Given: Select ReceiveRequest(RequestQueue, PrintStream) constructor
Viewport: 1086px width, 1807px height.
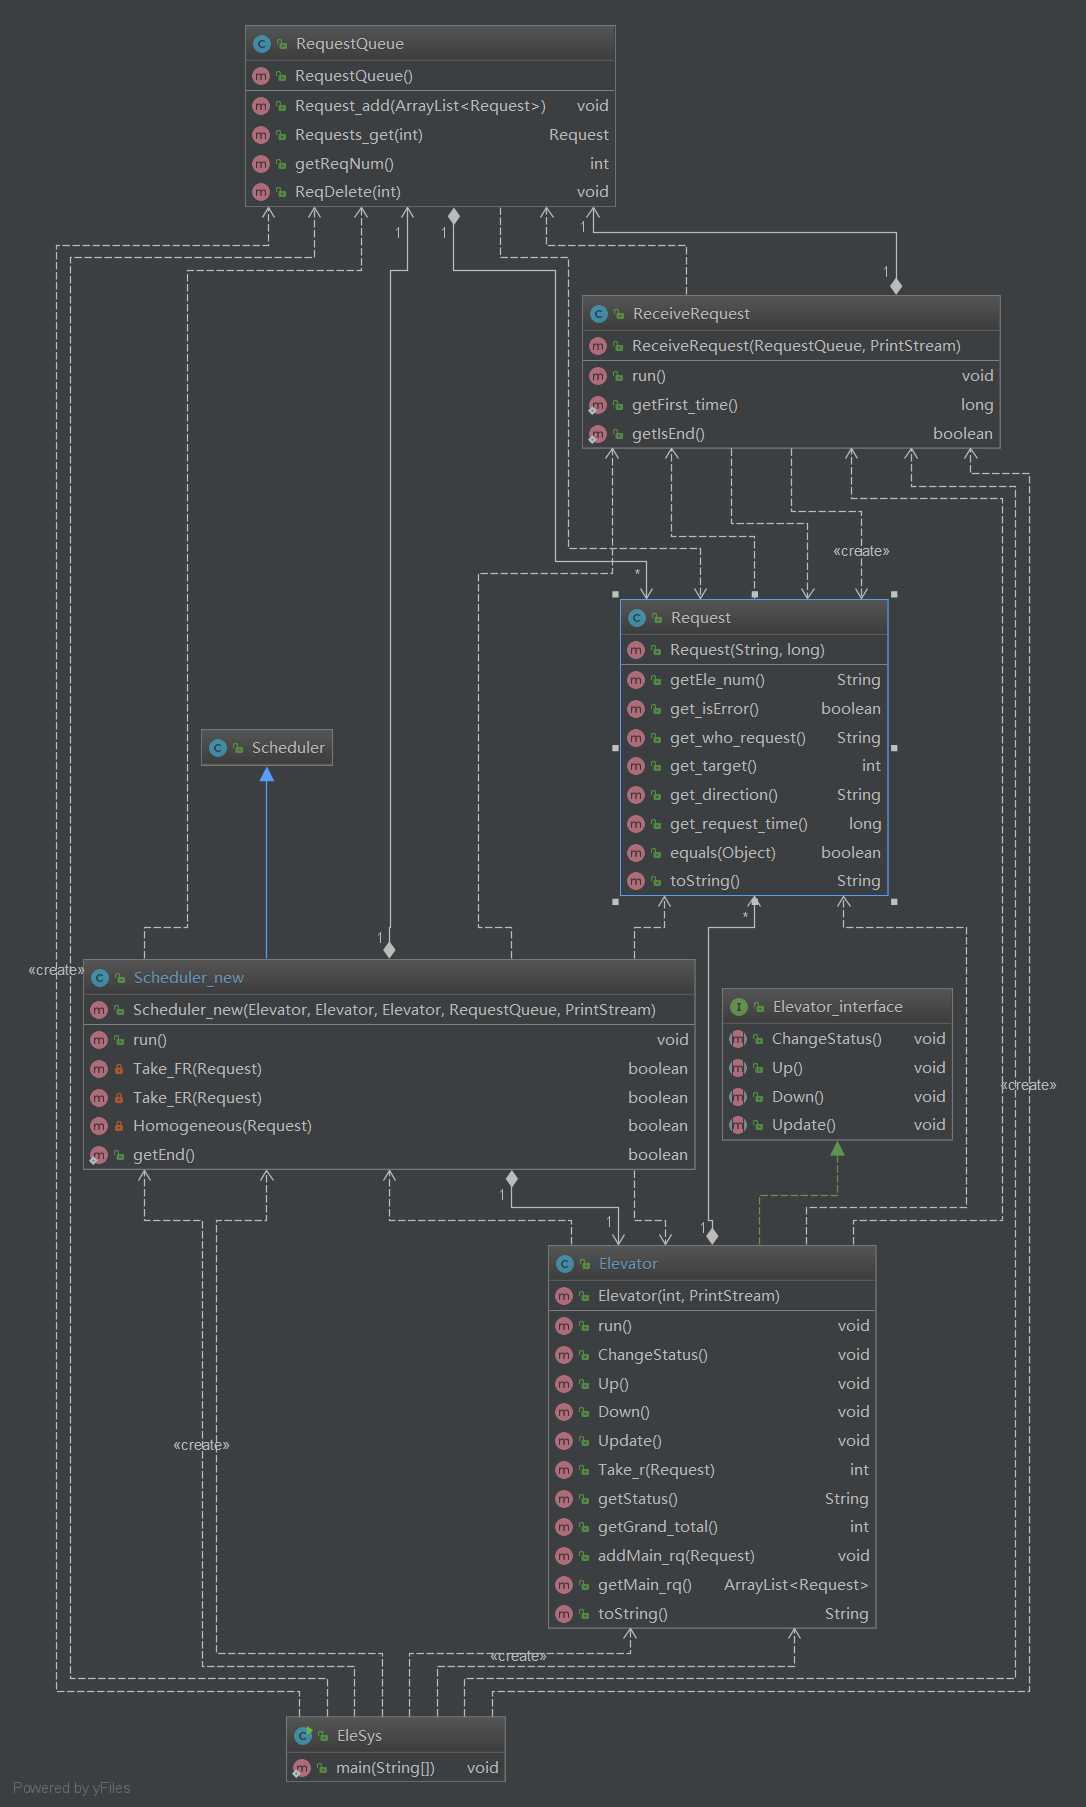Looking at the screenshot, I should [x=791, y=346].
